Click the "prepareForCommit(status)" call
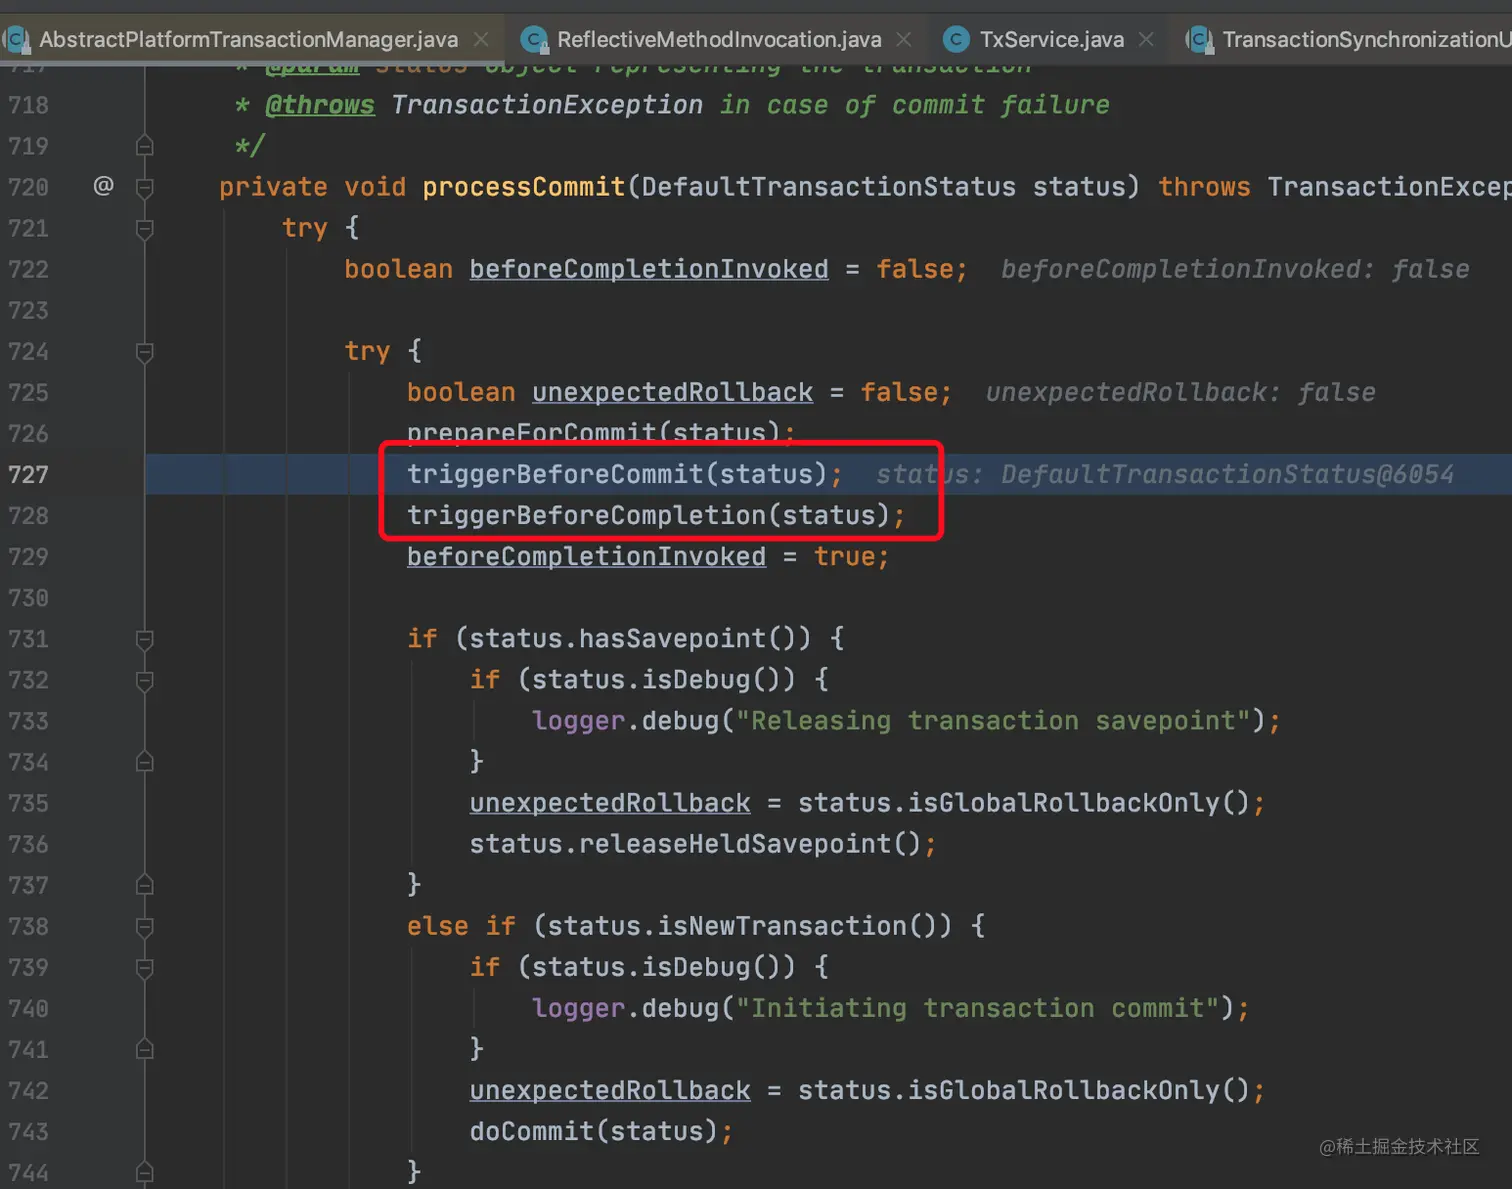Screen dimensions: 1512x1189 tap(593, 433)
